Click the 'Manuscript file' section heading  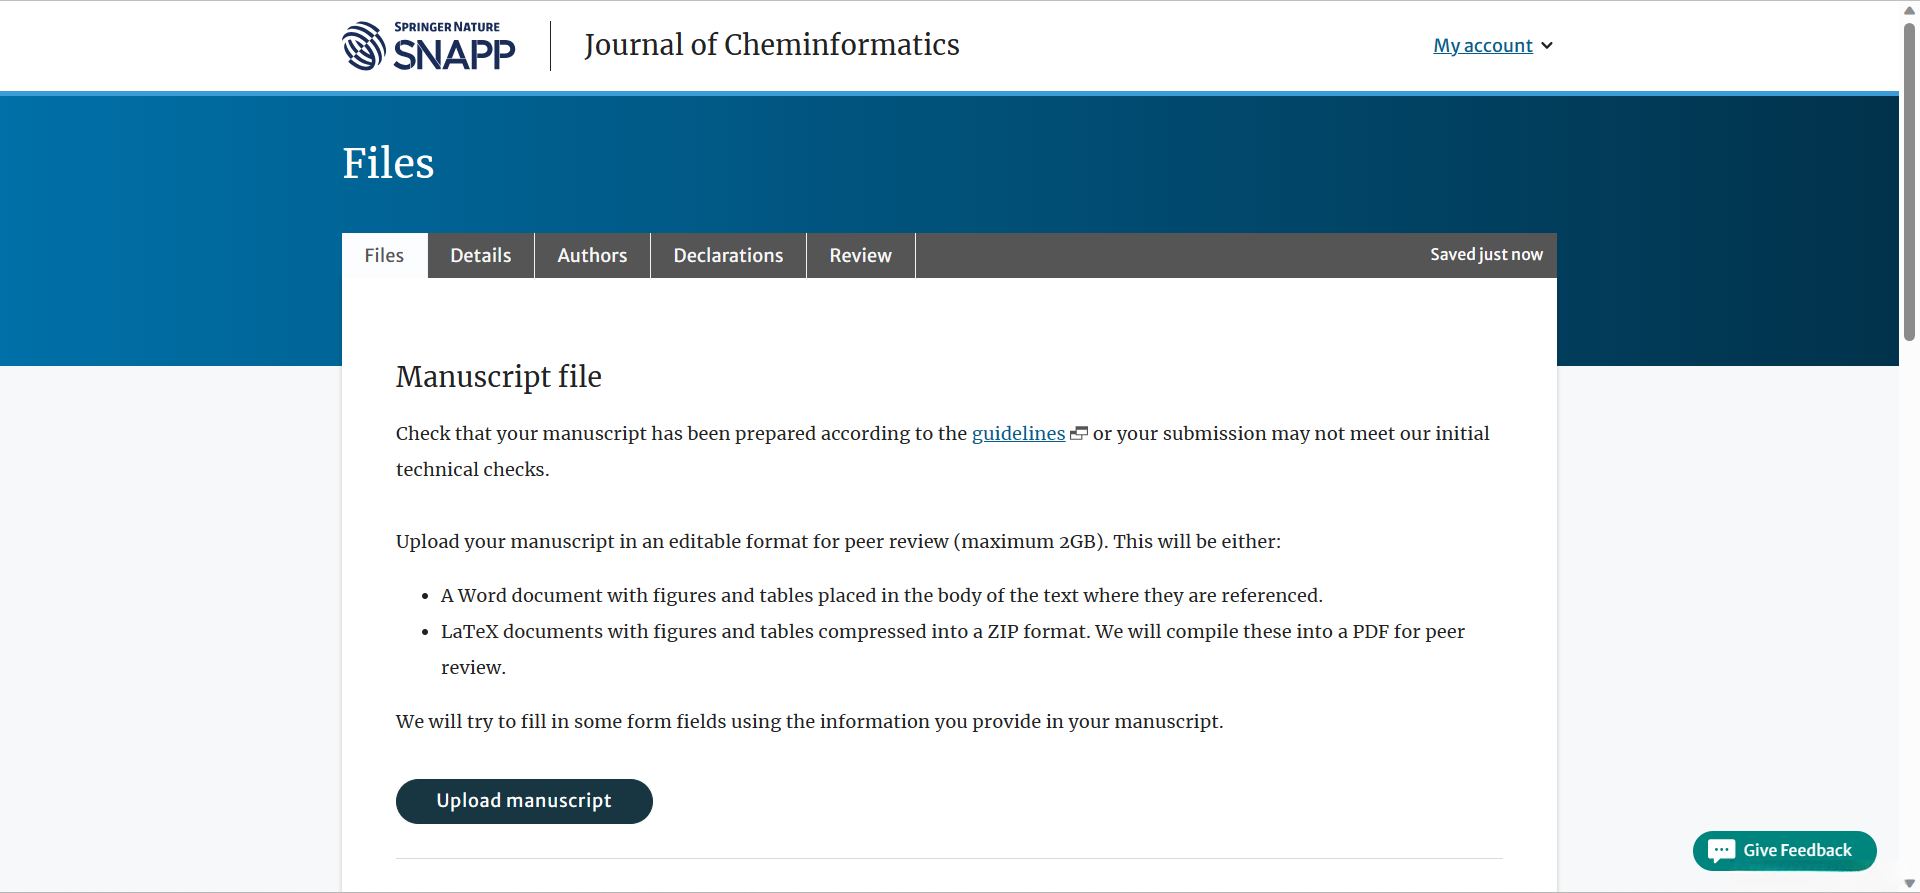coord(498,377)
